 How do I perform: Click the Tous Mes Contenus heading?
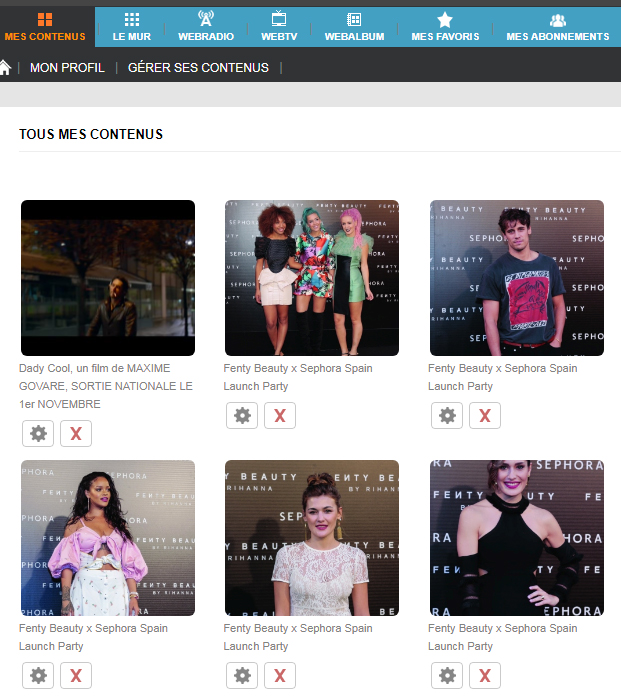click(91, 134)
